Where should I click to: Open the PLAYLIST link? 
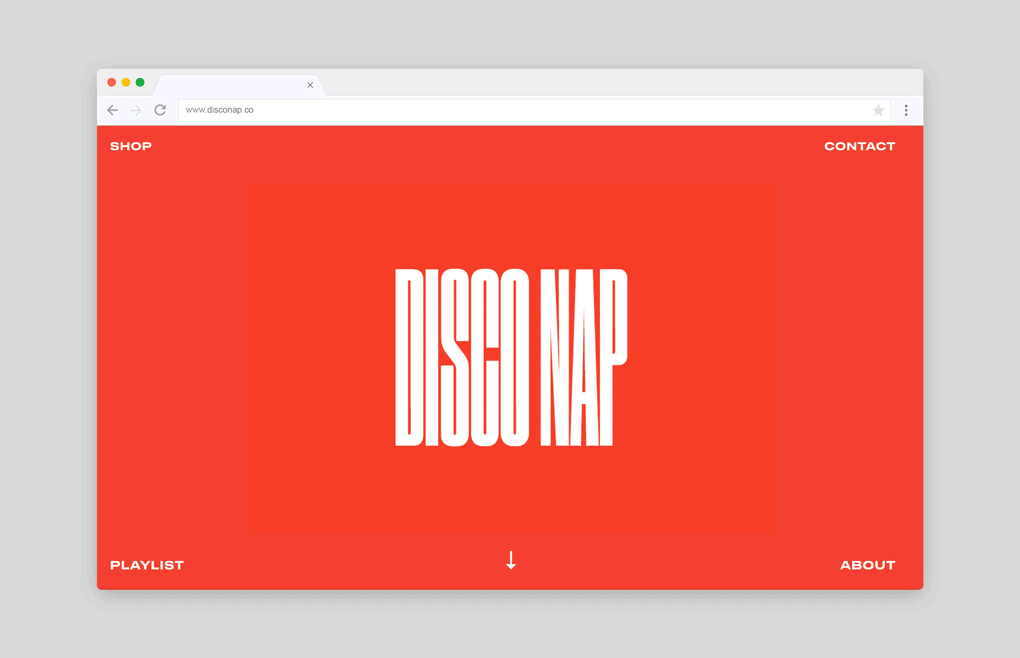(147, 565)
